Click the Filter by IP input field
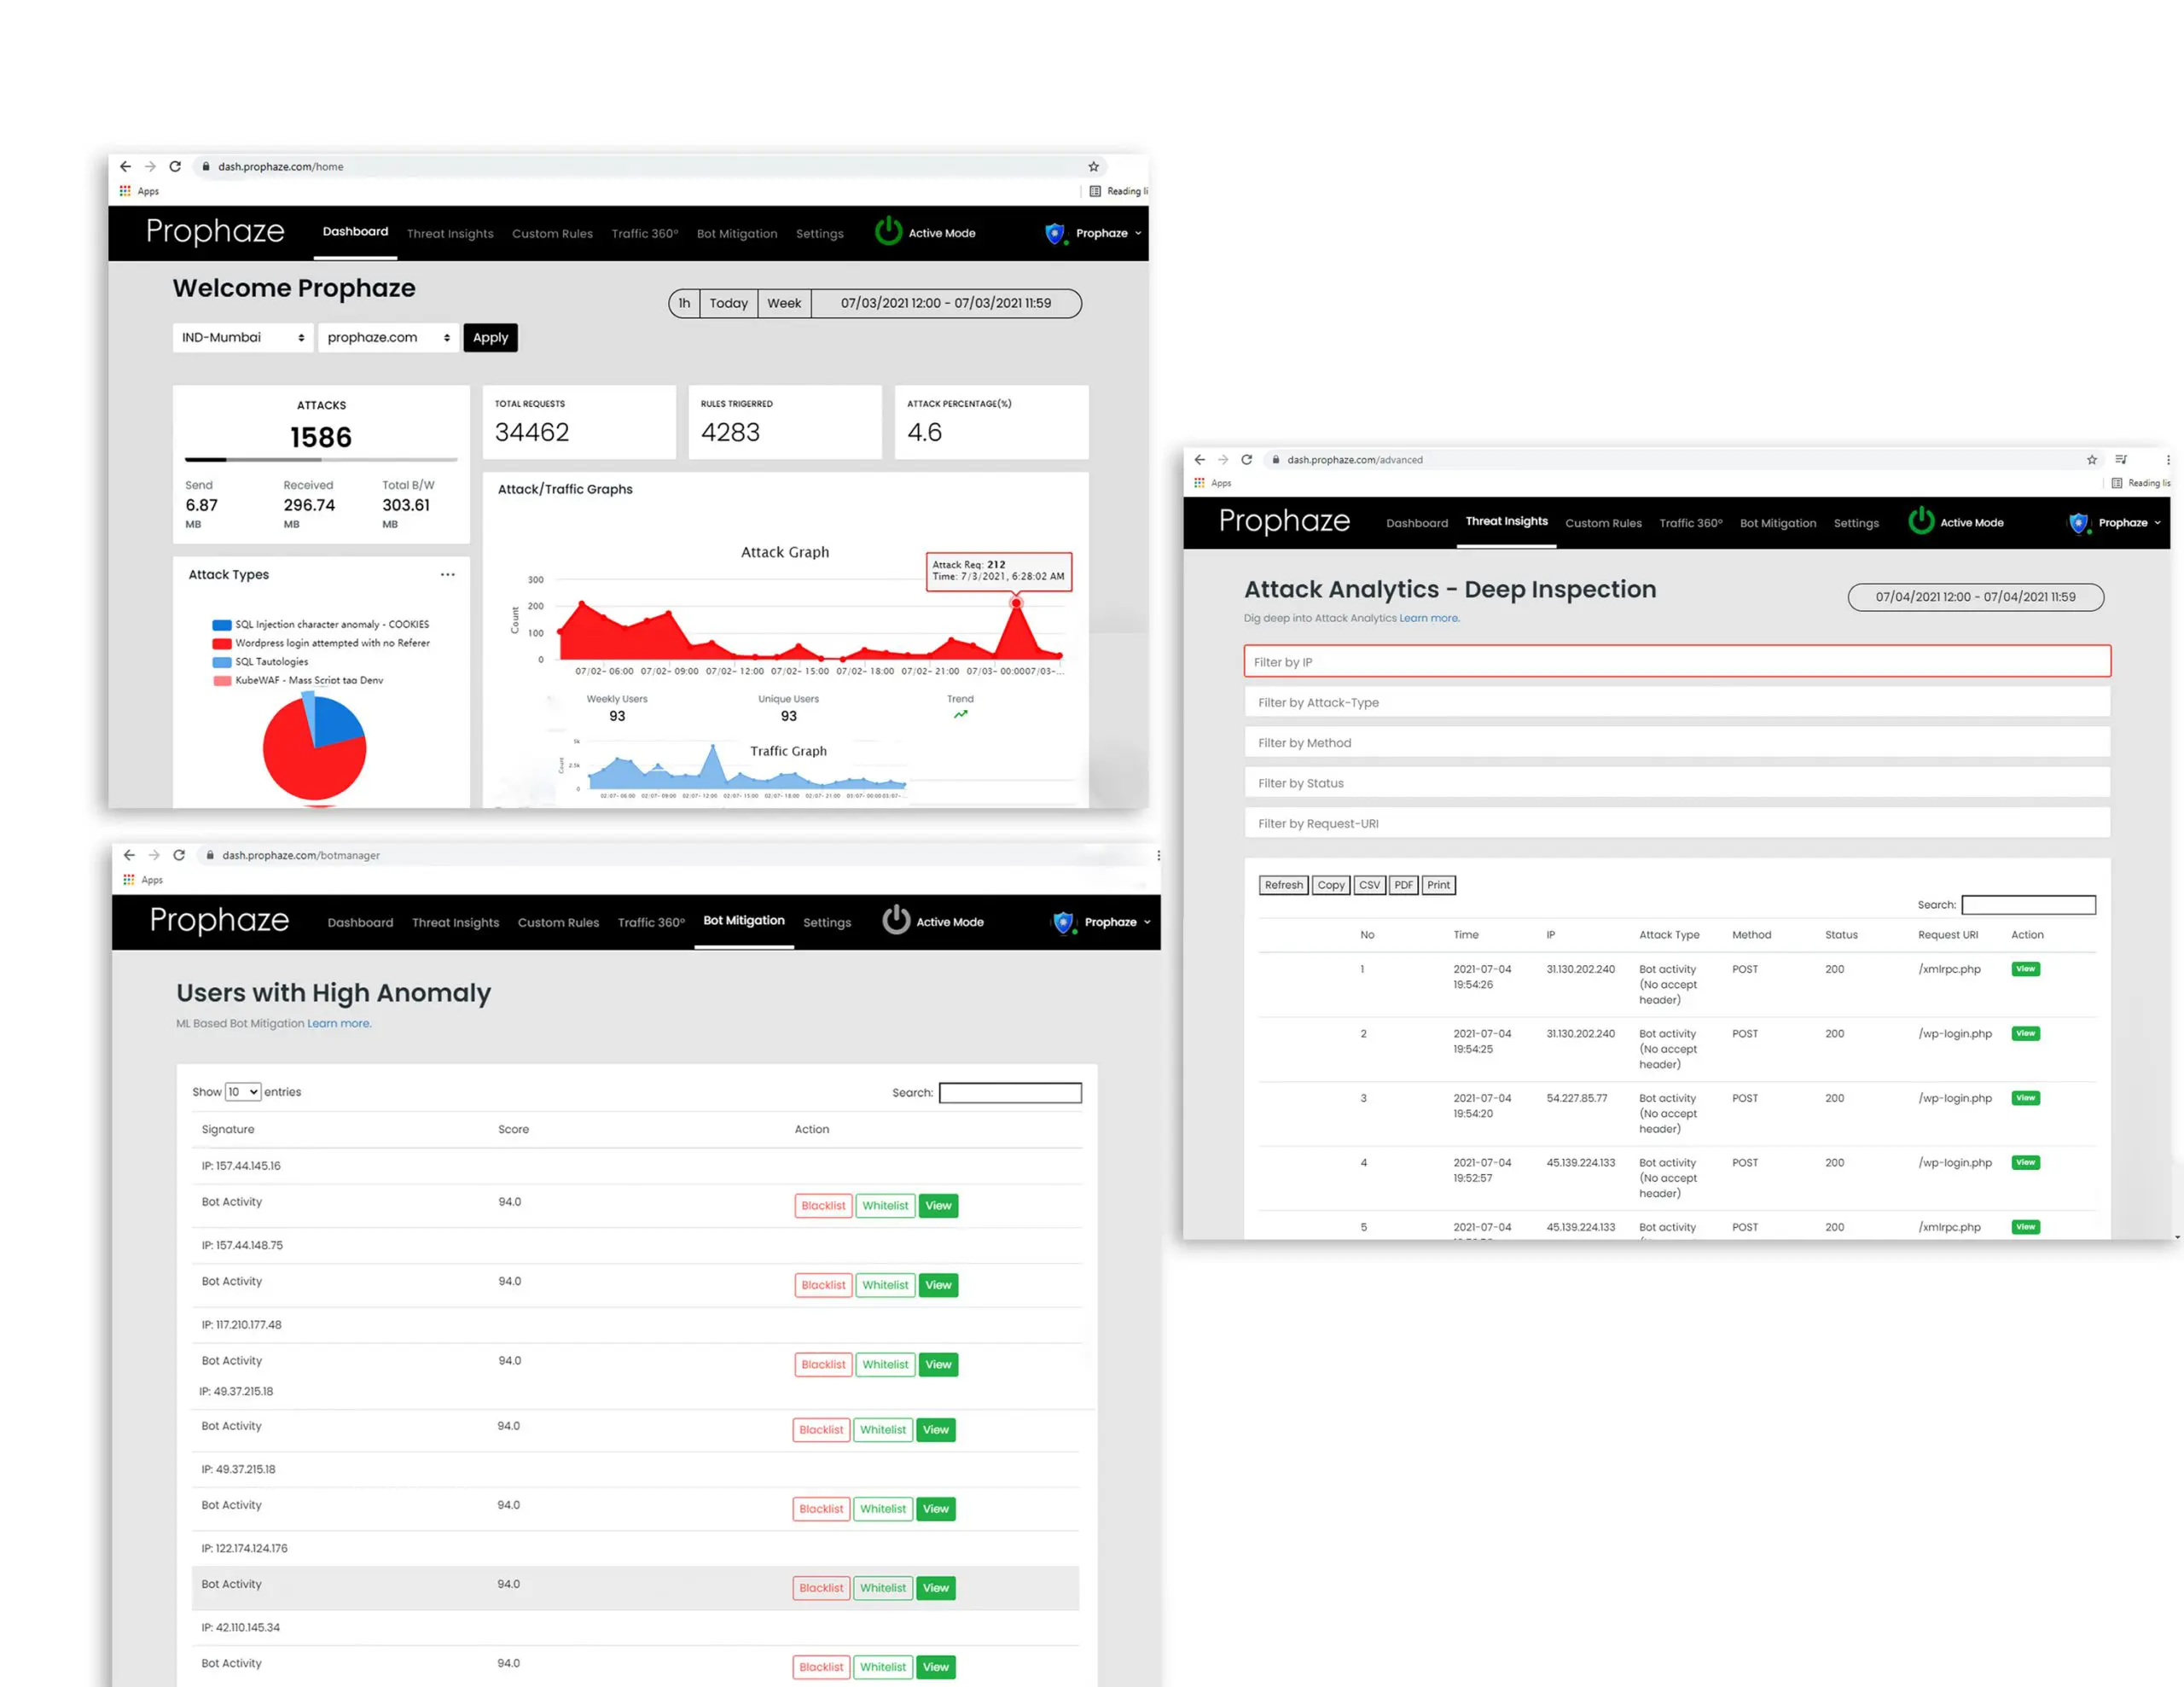This screenshot has height=1687, width=2184. click(x=1676, y=662)
